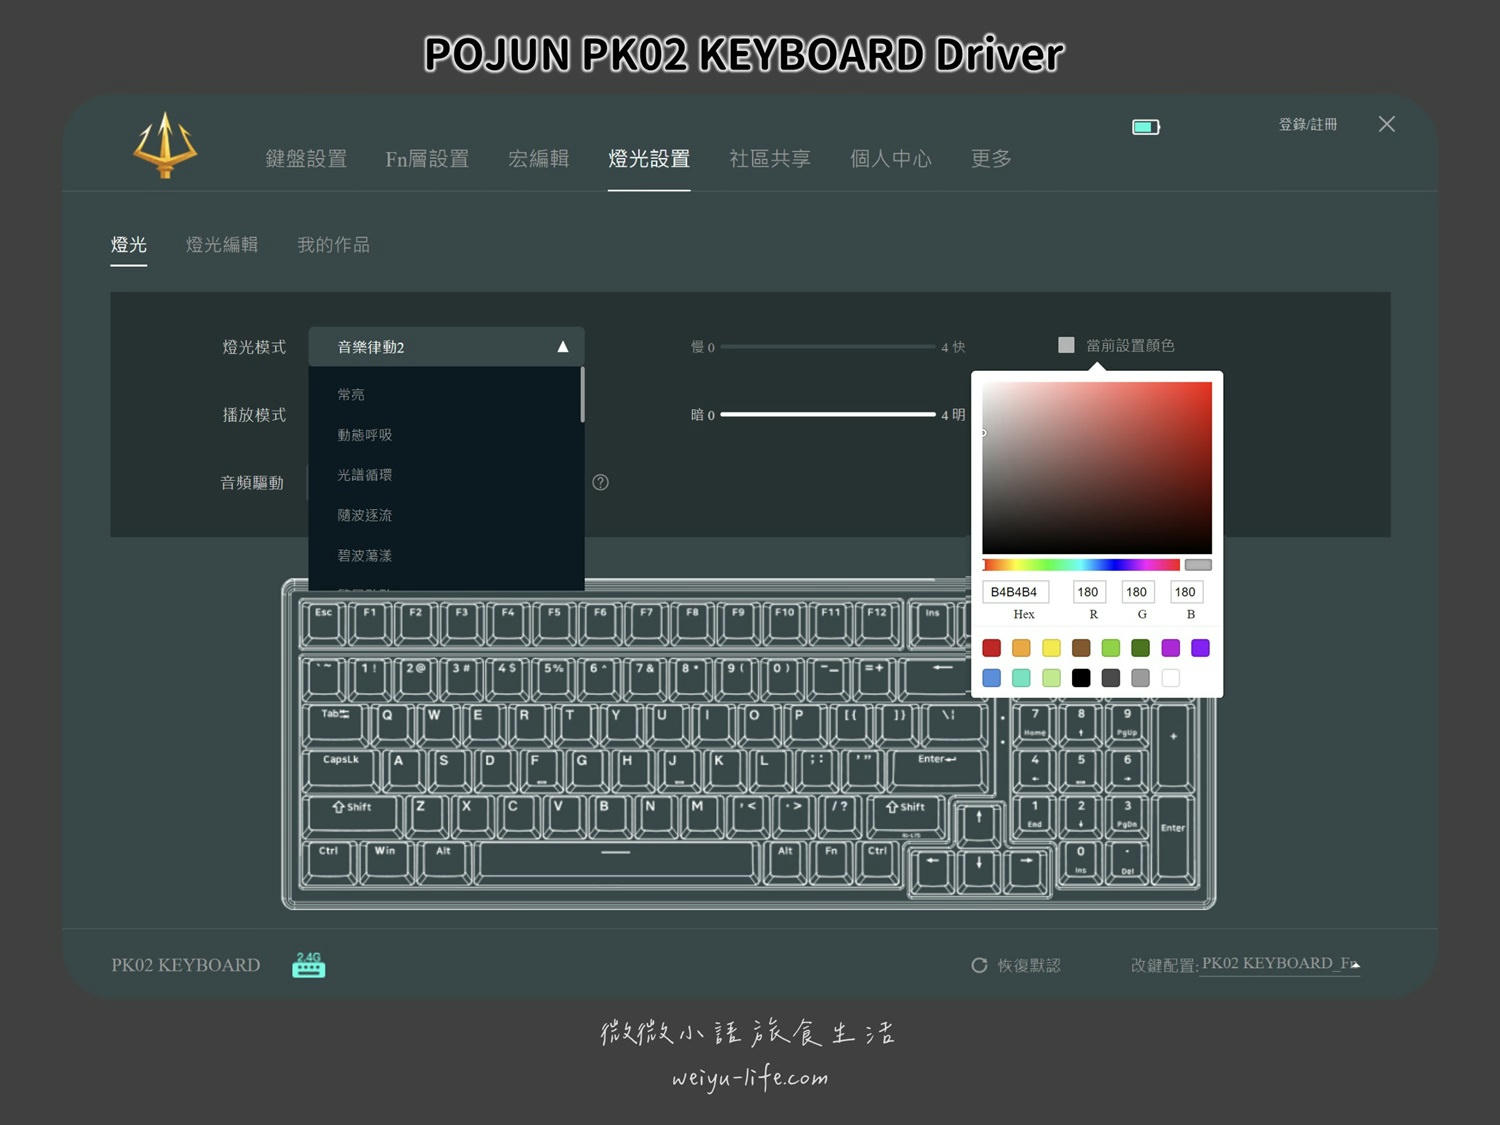
Task: Click the restore default refresh icon
Action: (979, 965)
